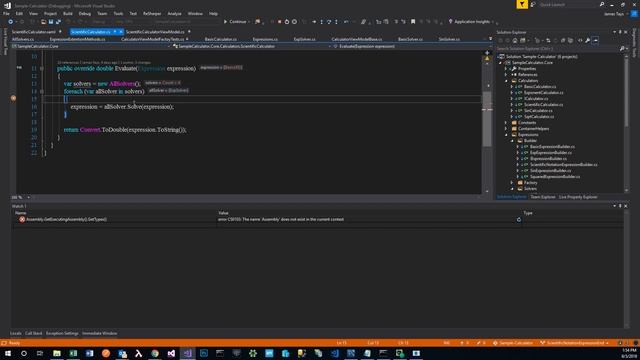Viewport: 640px width, 360px height.
Task: Open the Locals tab at the bottom
Action: point(16,333)
